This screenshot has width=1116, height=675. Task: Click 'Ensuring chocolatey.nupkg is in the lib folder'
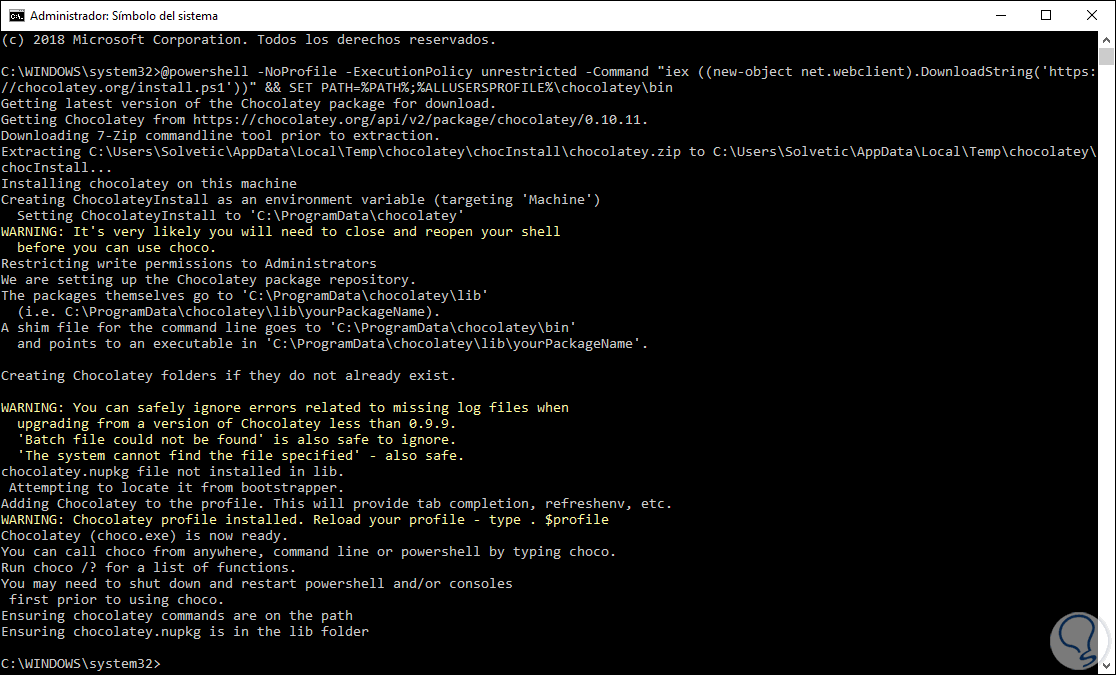[184, 632]
